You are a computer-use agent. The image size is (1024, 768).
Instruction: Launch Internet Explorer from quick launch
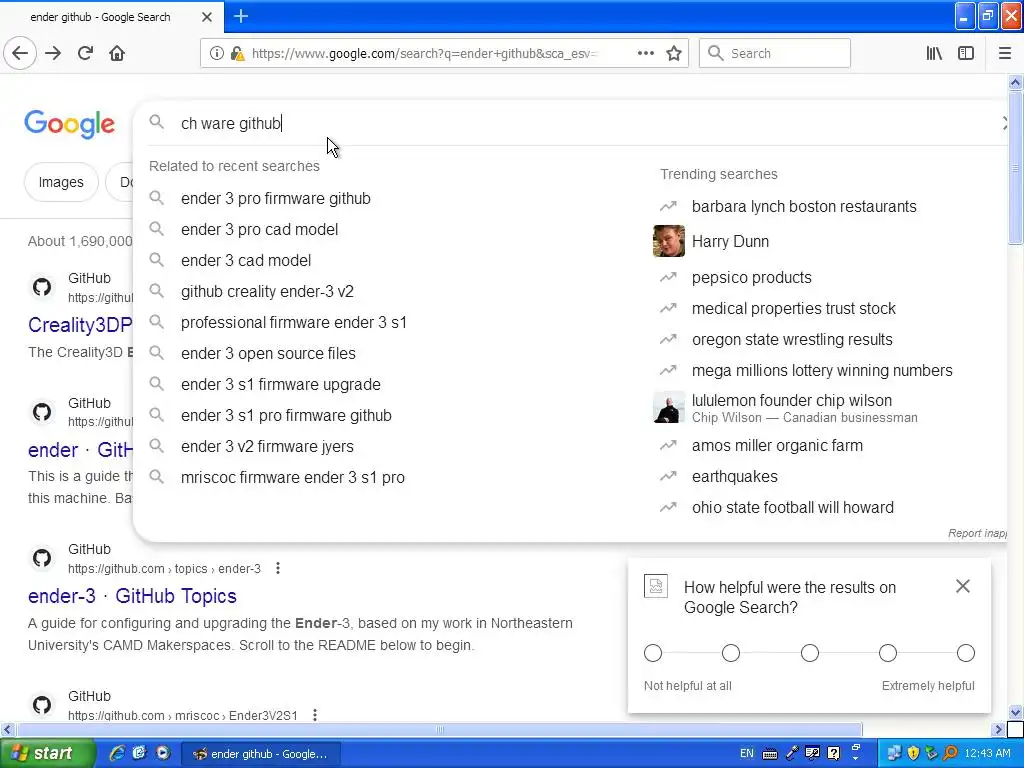tap(117, 753)
